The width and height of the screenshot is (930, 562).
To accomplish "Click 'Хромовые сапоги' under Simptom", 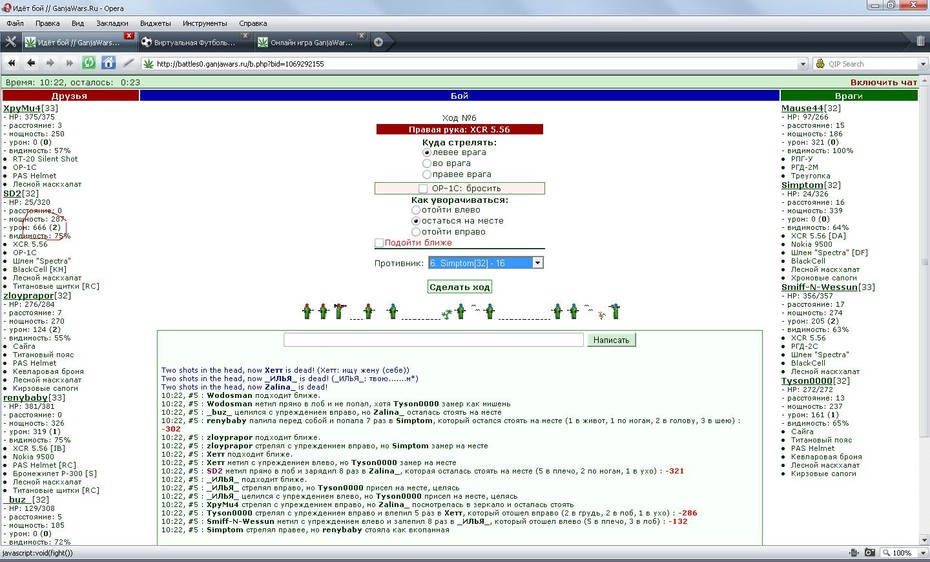I will coord(824,278).
